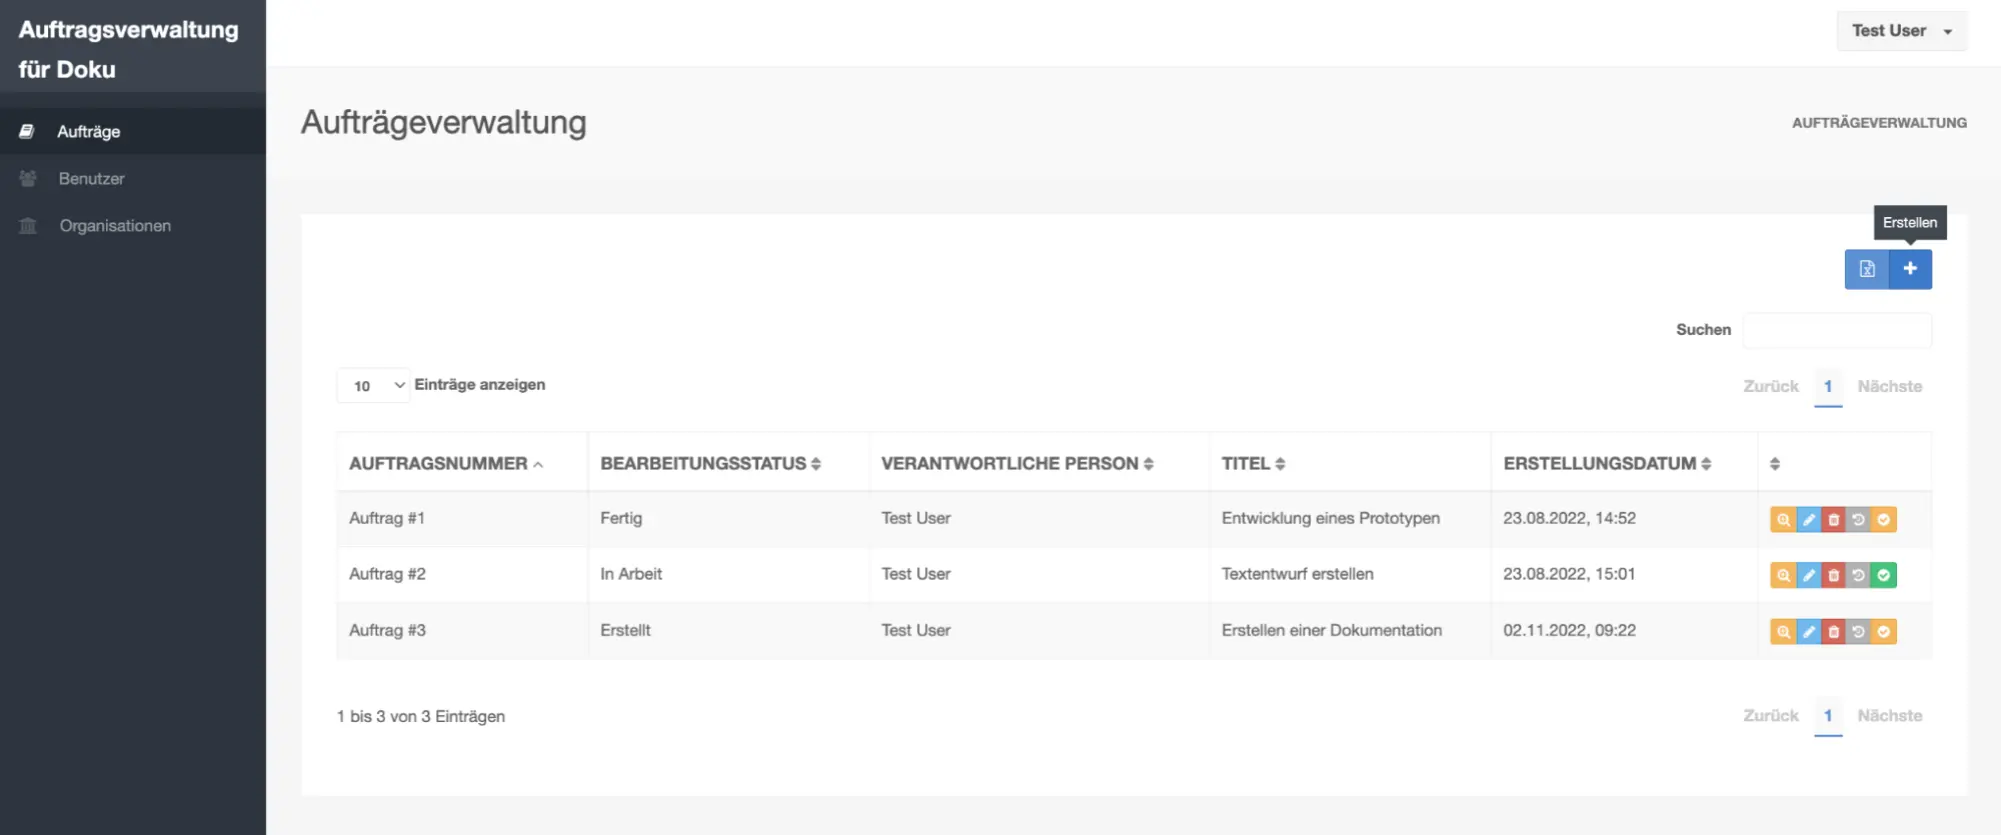2001x835 pixels.
Task: Open magnifier detail view for Auftrag #1
Action: pos(1783,520)
